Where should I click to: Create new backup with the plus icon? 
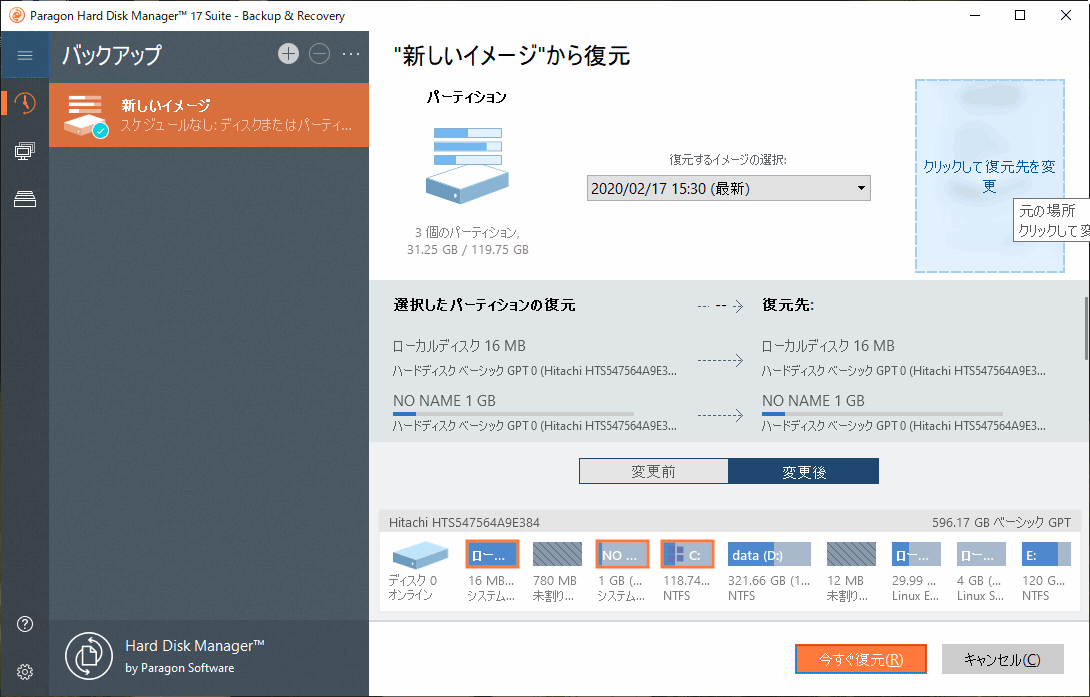click(288, 54)
